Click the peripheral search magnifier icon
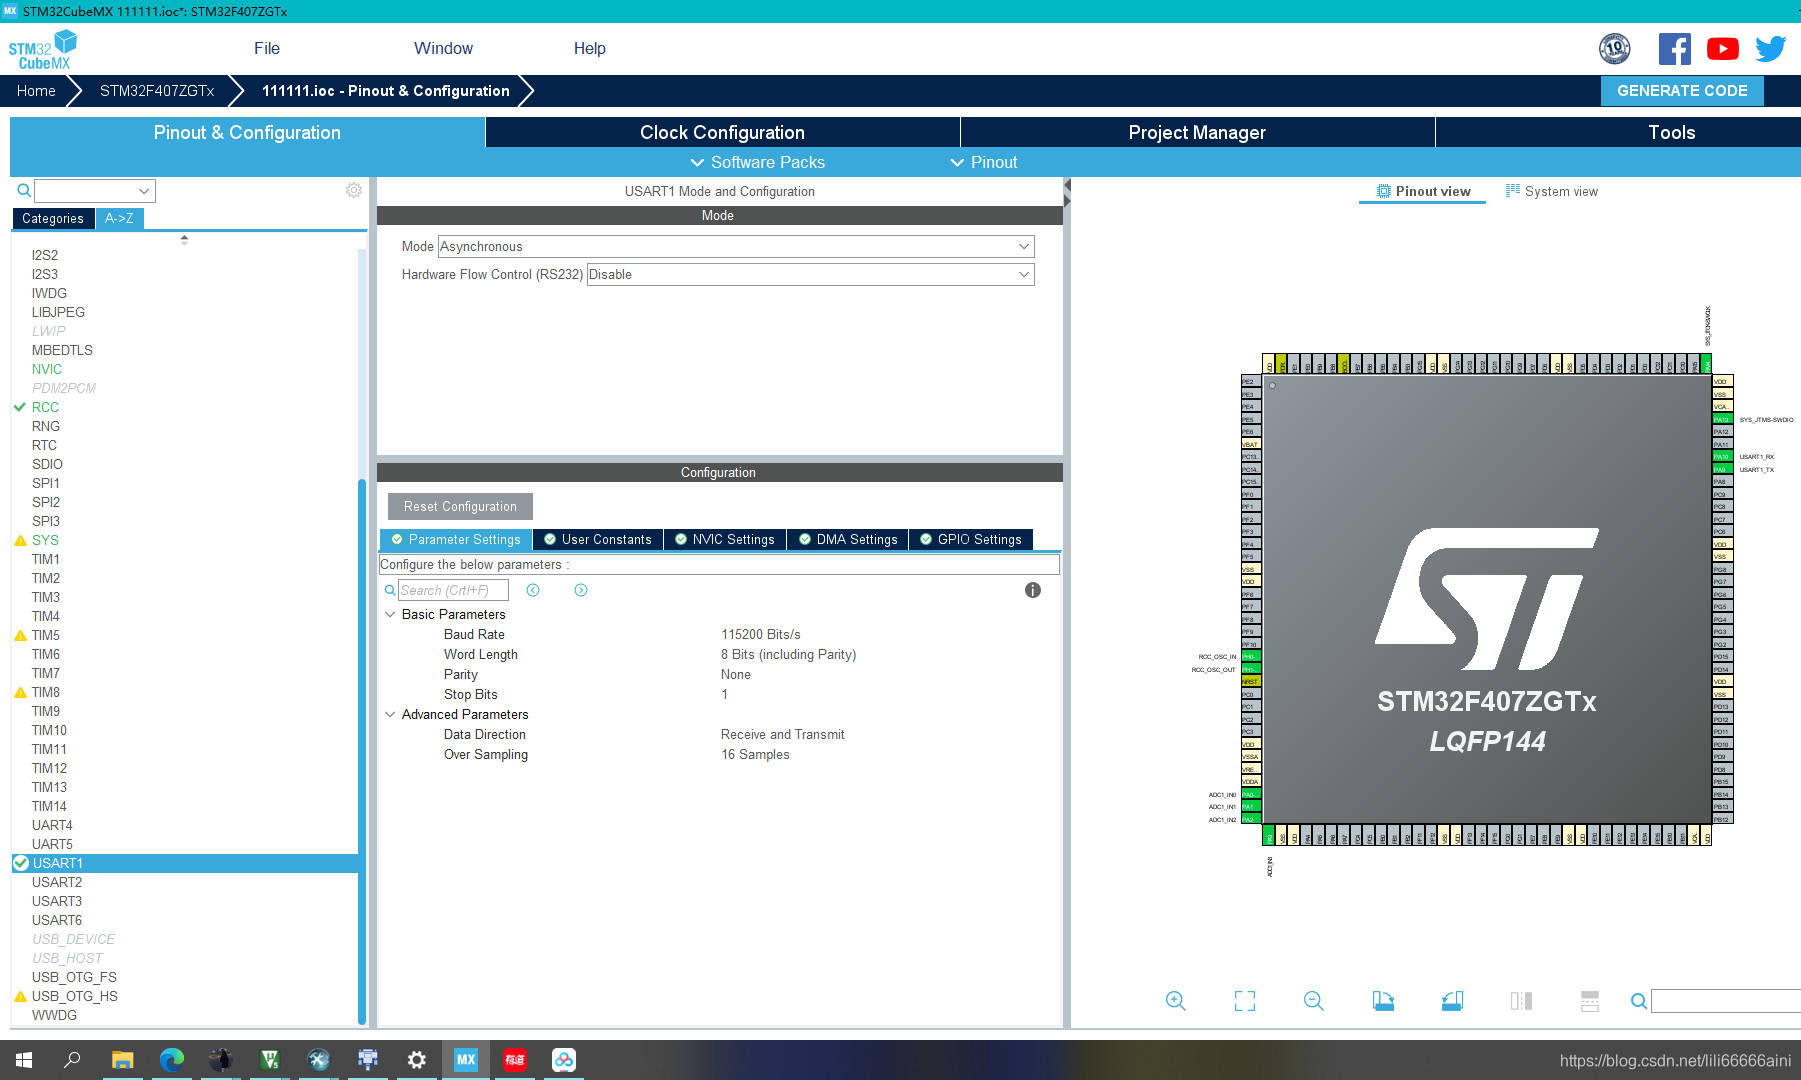This screenshot has width=1801, height=1080. [x=24, y=190]
